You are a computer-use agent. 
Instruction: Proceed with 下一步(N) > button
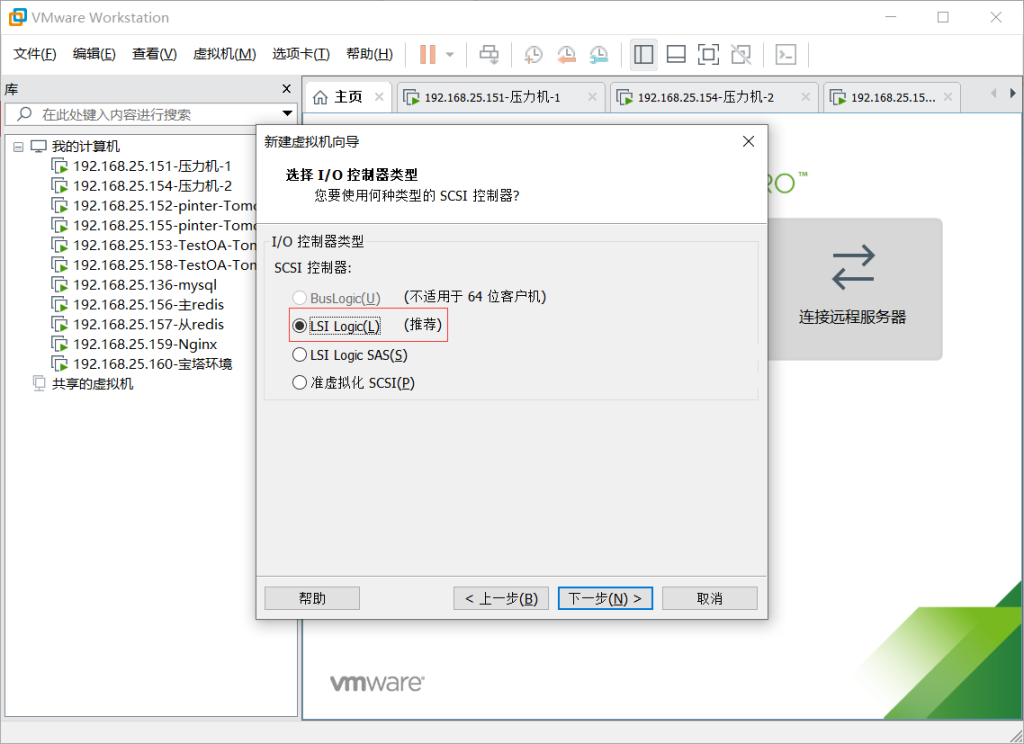pos(605,598)
